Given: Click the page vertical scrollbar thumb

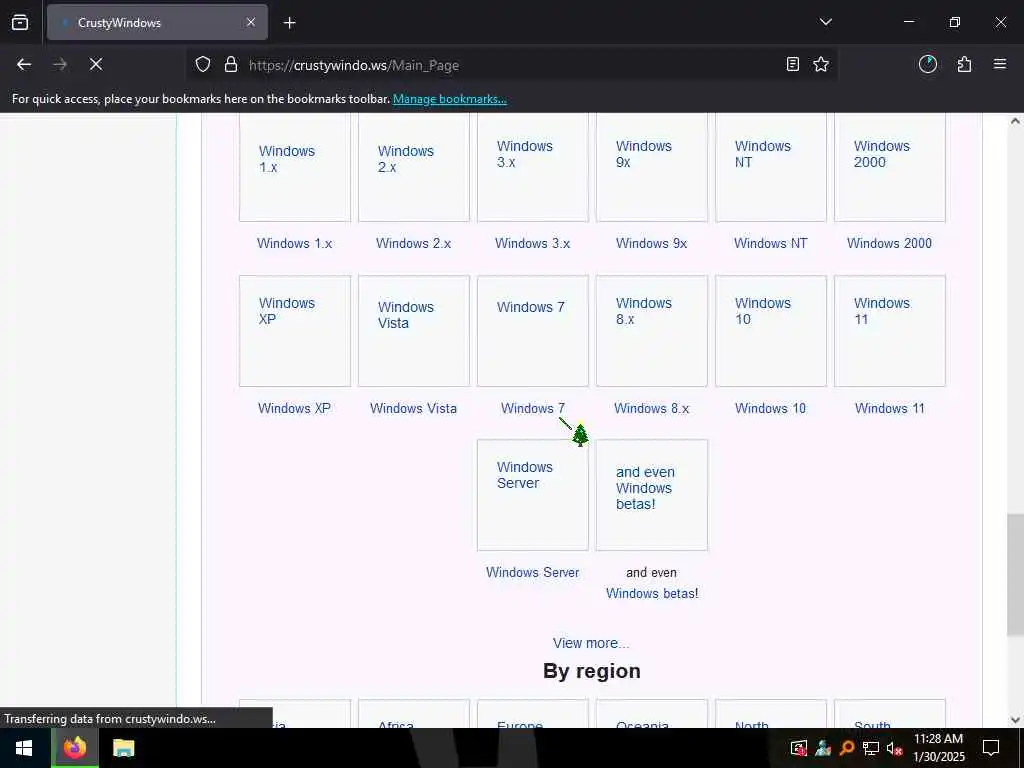Looking at the screenshot, I should (1015, 575).
